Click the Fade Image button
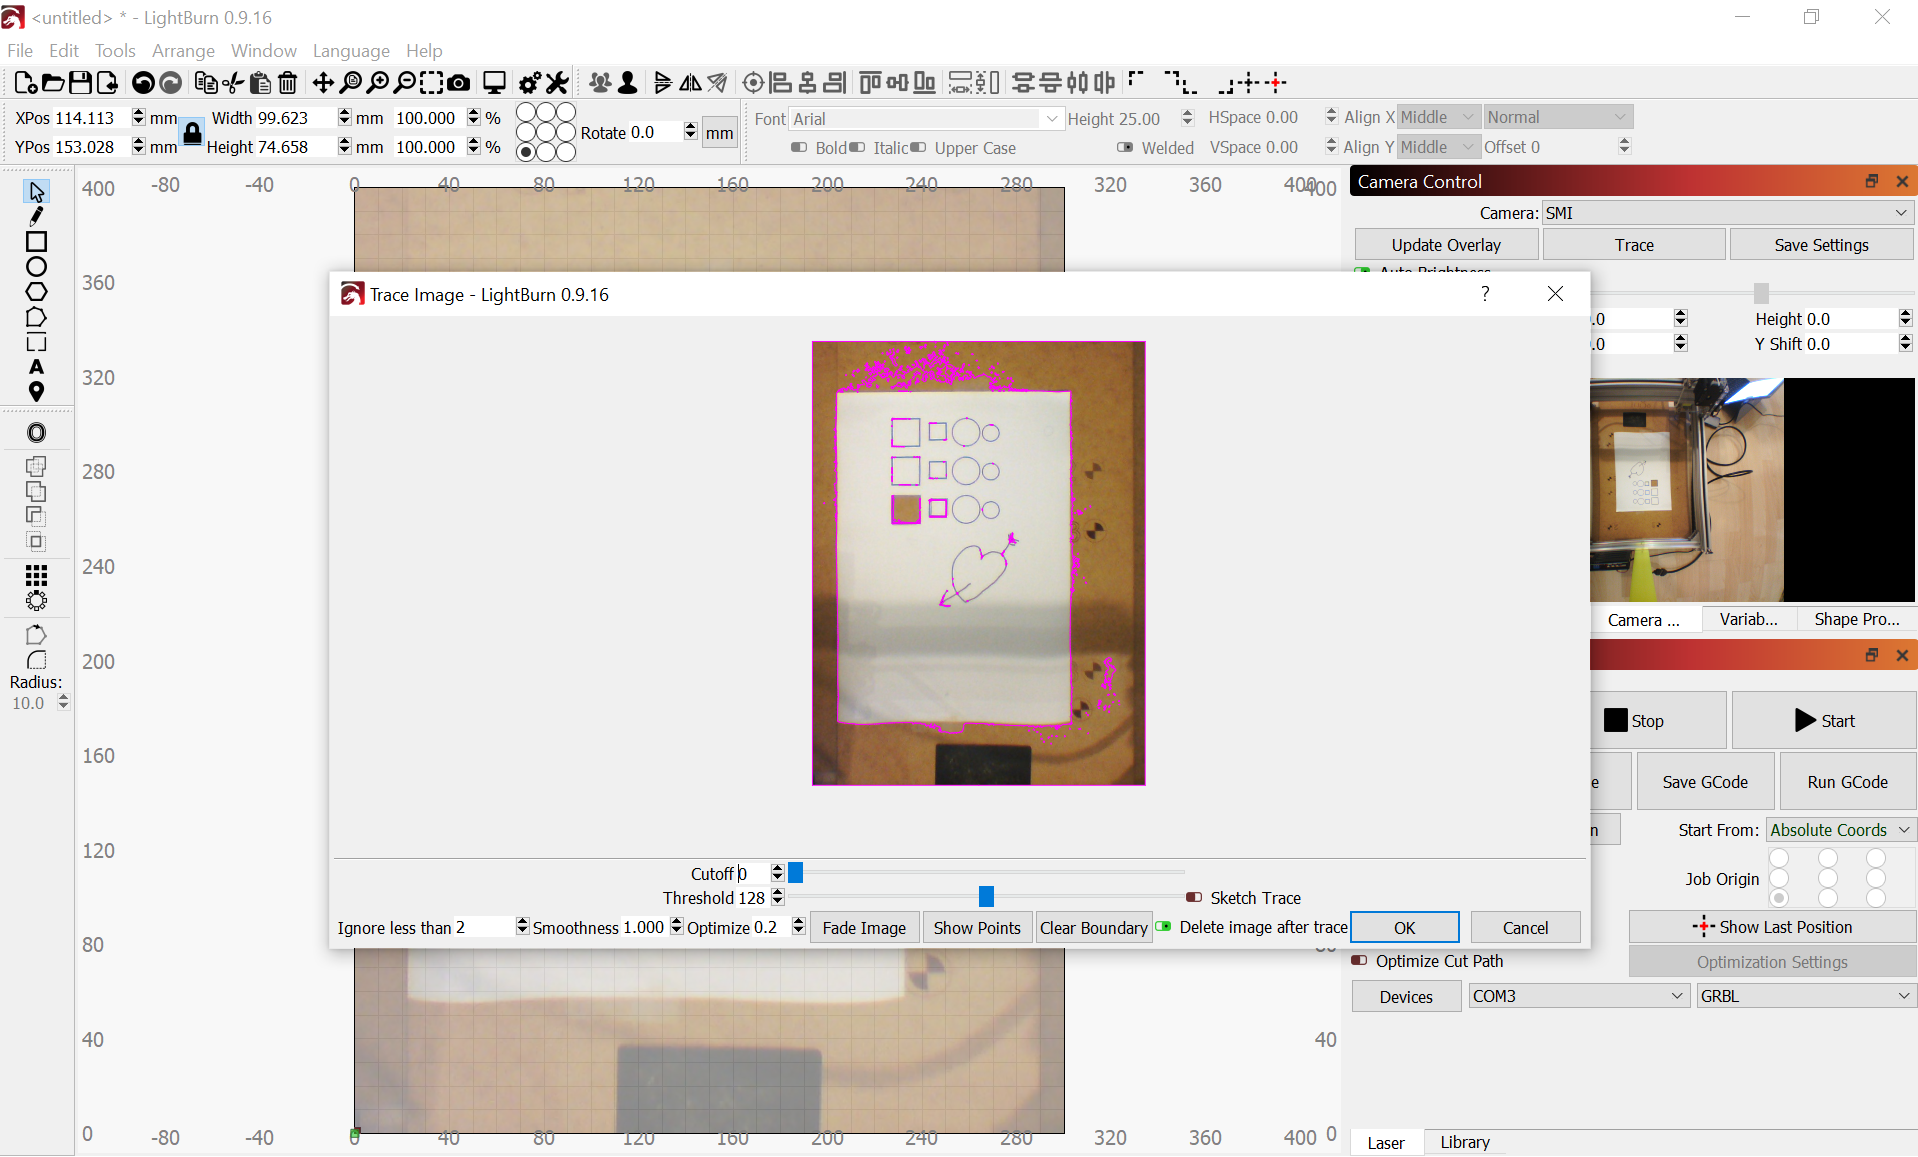The height and width of the screenshot is (1157, 1918). point(863,927)
